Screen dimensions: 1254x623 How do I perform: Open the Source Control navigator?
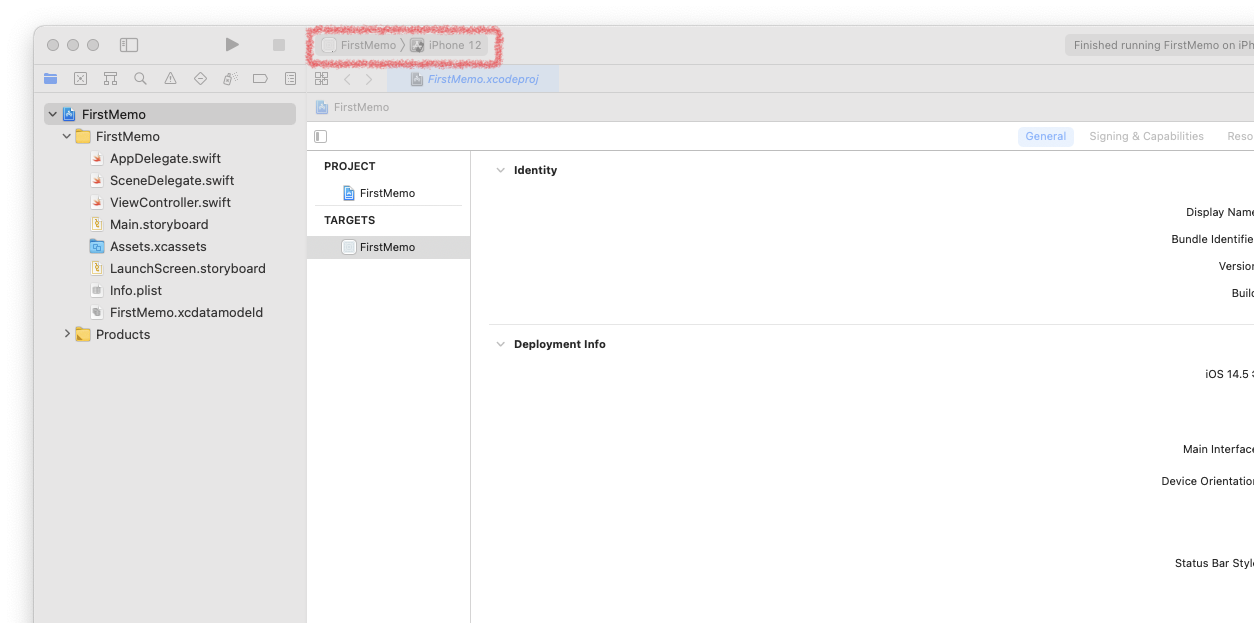pos(81,79)
